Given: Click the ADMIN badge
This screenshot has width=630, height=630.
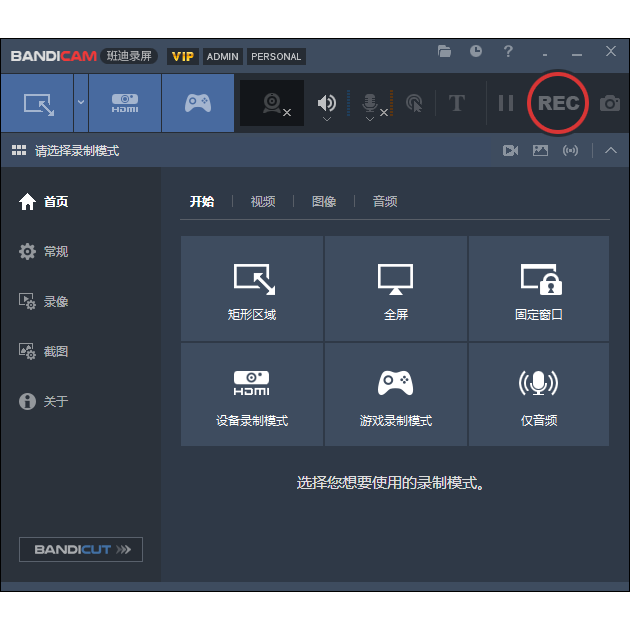Looking at the screenshot, I should (x=223, y=57).
